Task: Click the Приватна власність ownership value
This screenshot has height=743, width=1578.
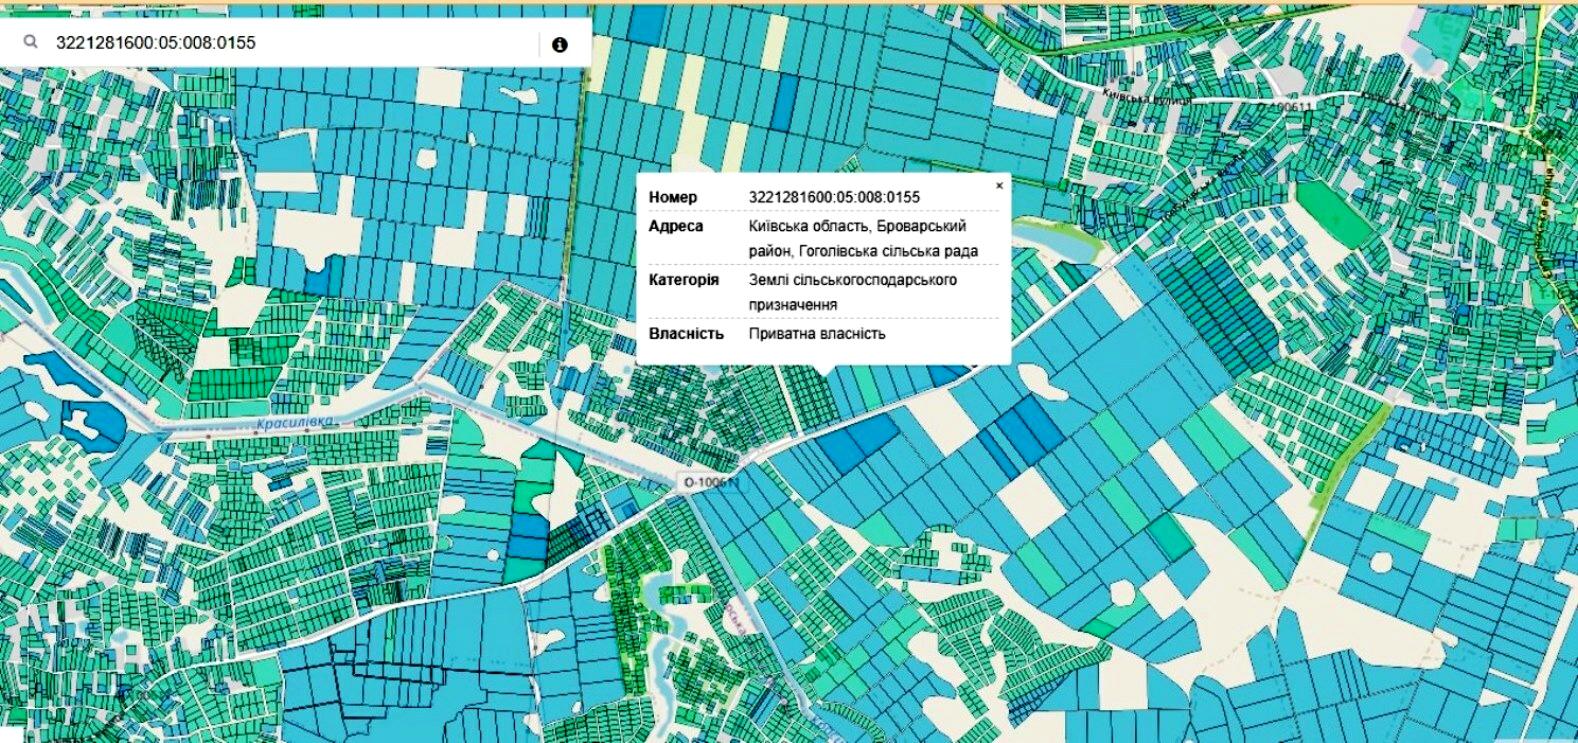Action: [x=817, y=334]
